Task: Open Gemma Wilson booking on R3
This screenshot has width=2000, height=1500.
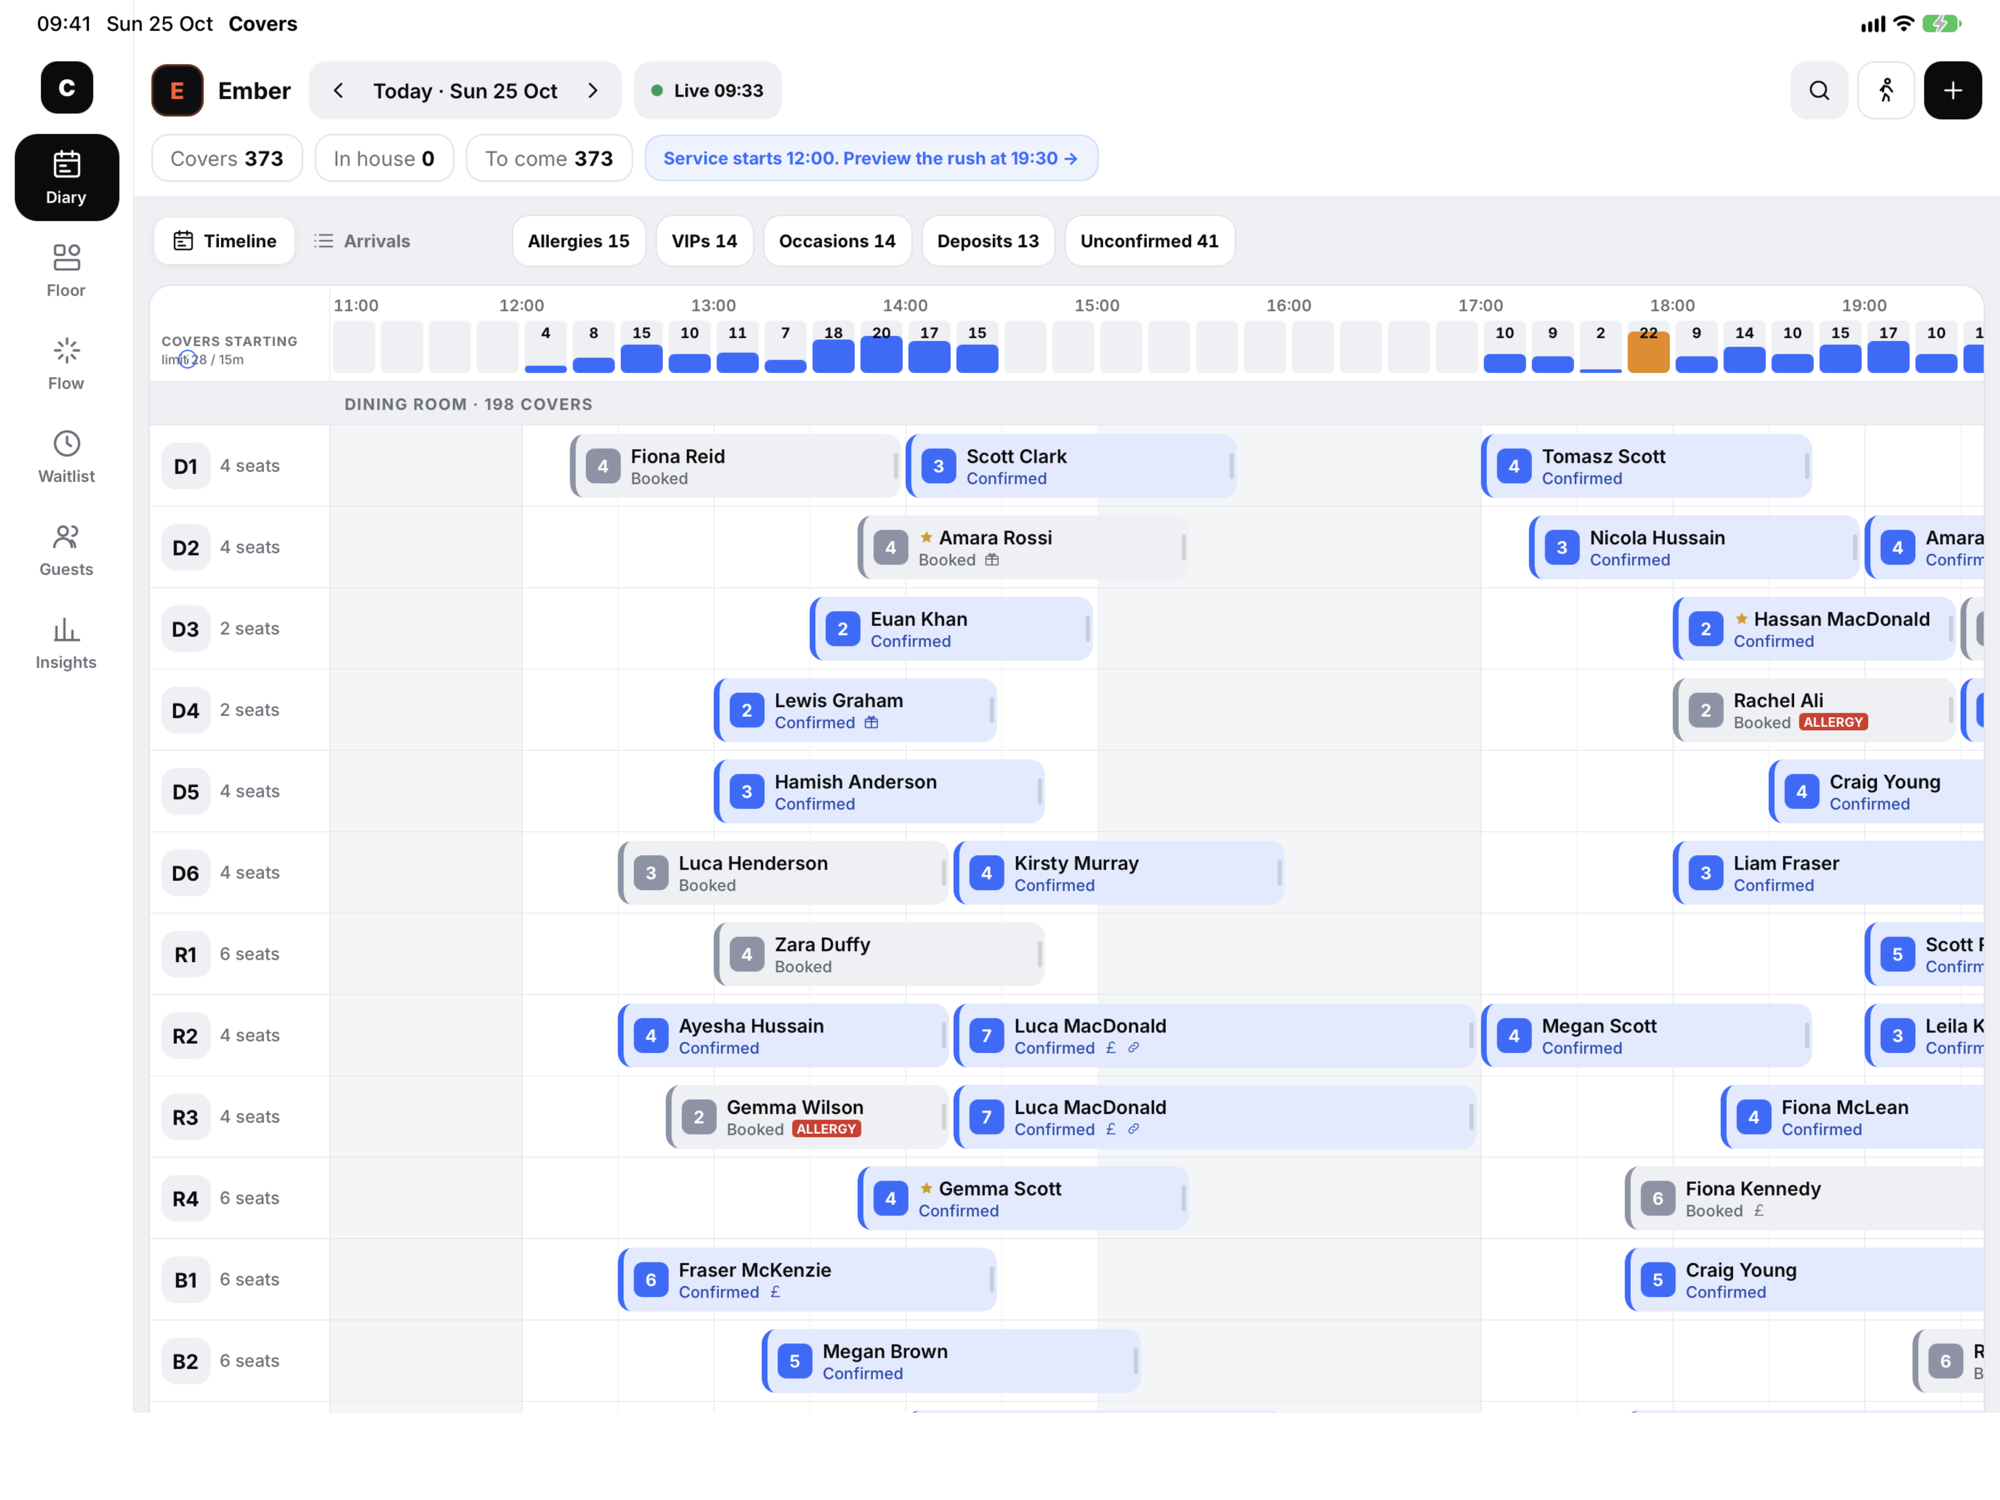Action: 807,1117
